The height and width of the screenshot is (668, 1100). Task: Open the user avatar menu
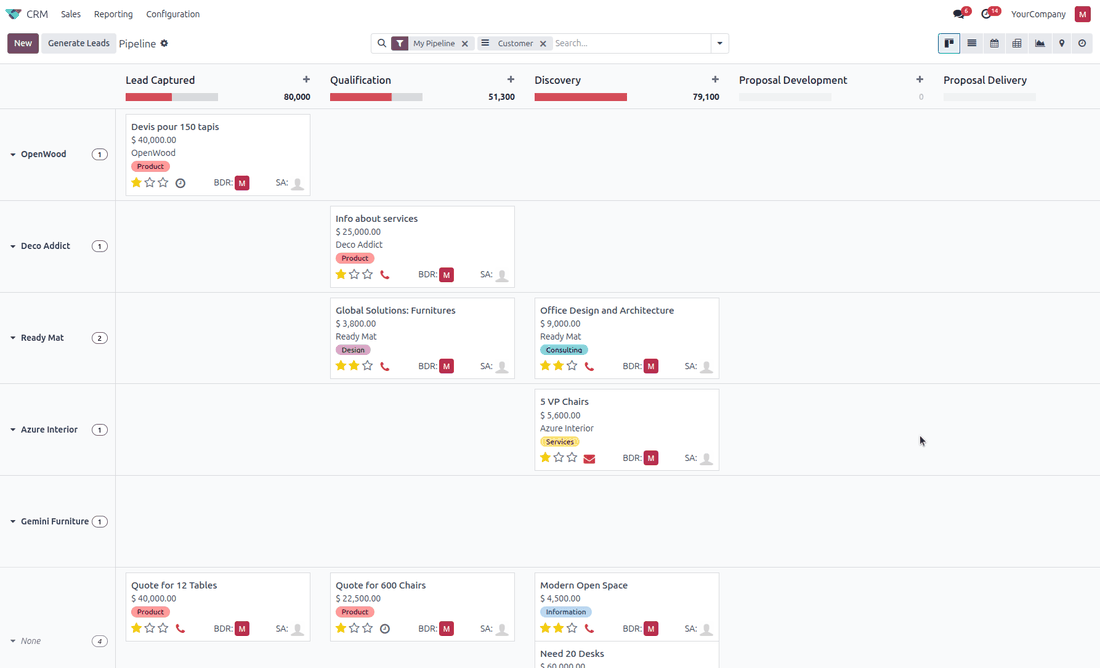coord(1082,14)
